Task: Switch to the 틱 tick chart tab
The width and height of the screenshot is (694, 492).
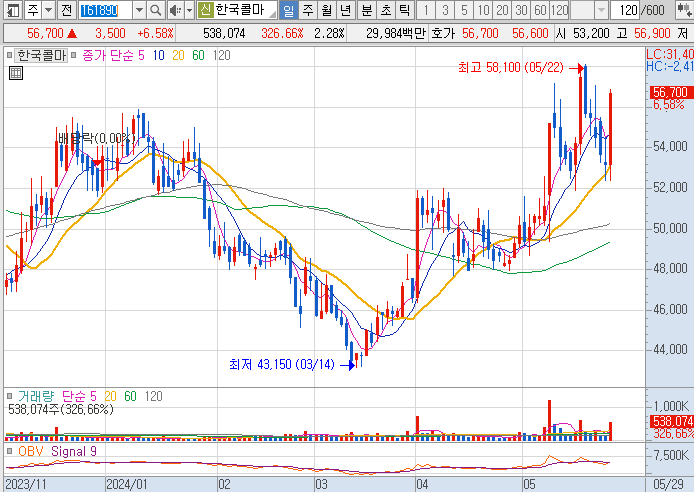Action: click(x=405, y=10)
